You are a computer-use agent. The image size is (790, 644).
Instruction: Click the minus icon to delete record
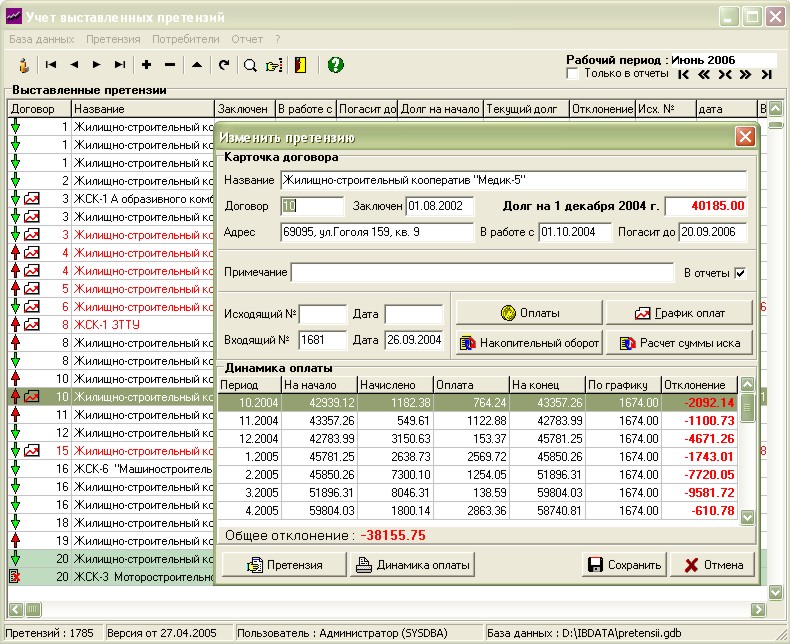tap(170, 65)
